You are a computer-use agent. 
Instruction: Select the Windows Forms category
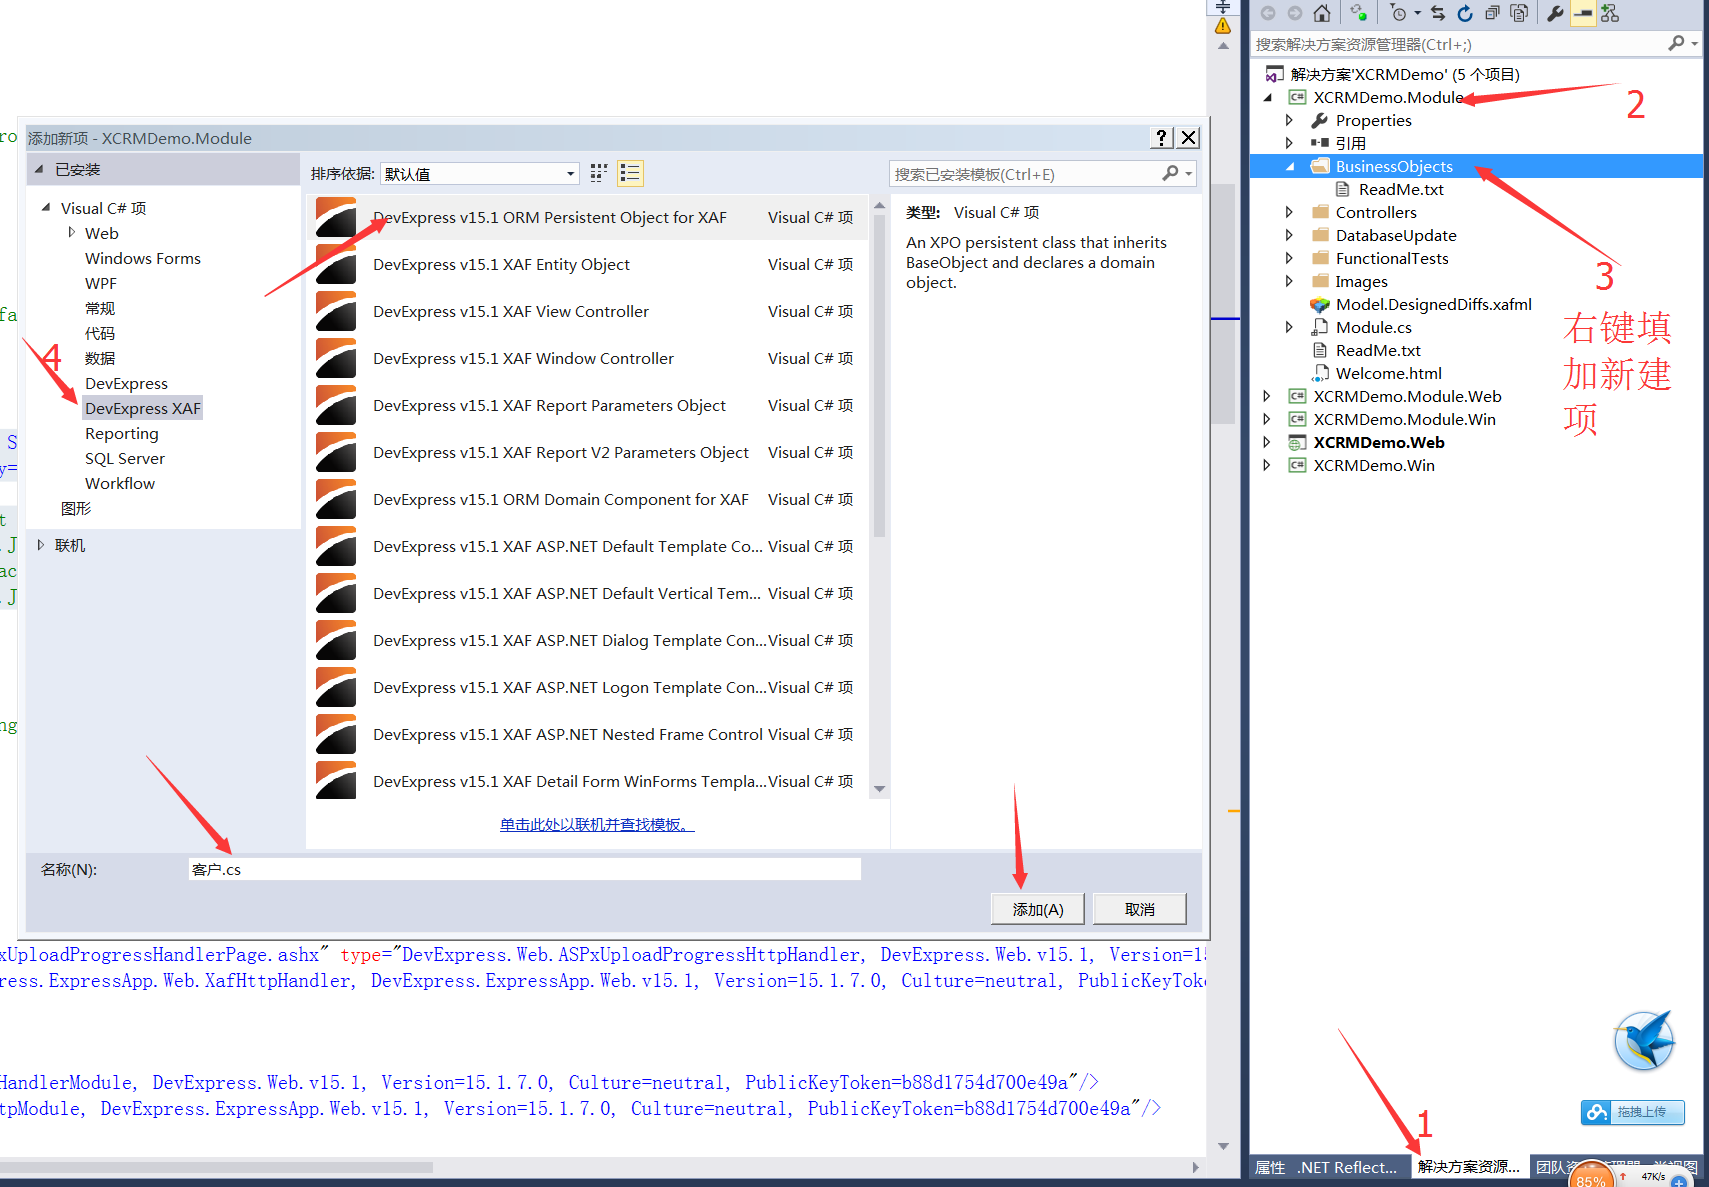point(143,258)
